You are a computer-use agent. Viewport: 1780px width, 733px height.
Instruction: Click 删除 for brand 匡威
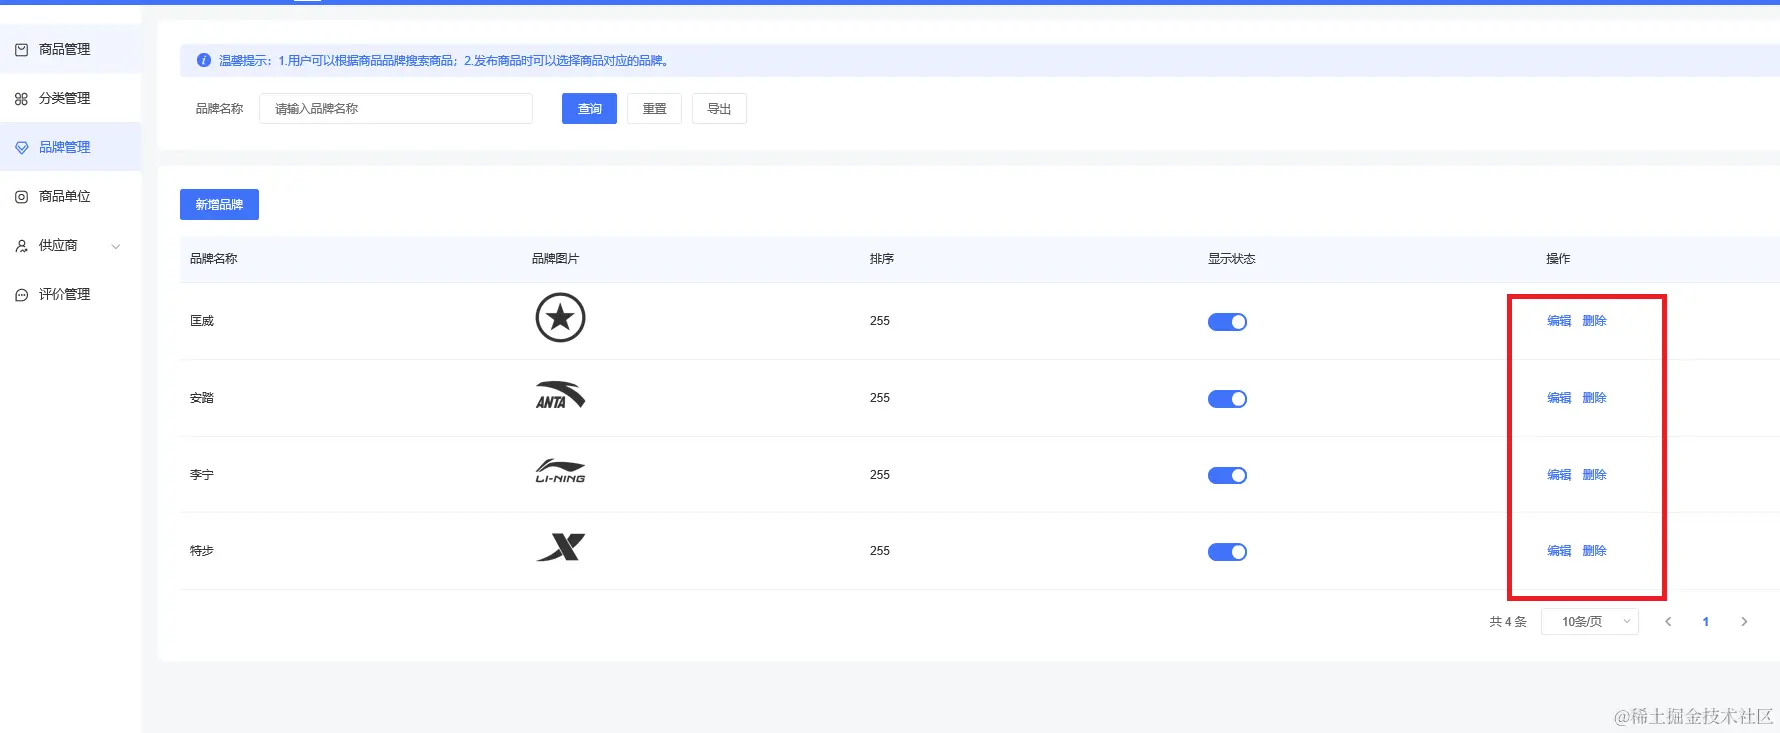1594,321
